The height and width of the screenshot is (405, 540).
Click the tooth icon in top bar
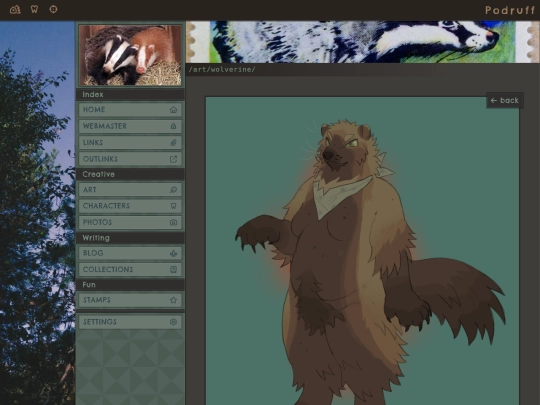pyautogui.click(x=34, y=9)
